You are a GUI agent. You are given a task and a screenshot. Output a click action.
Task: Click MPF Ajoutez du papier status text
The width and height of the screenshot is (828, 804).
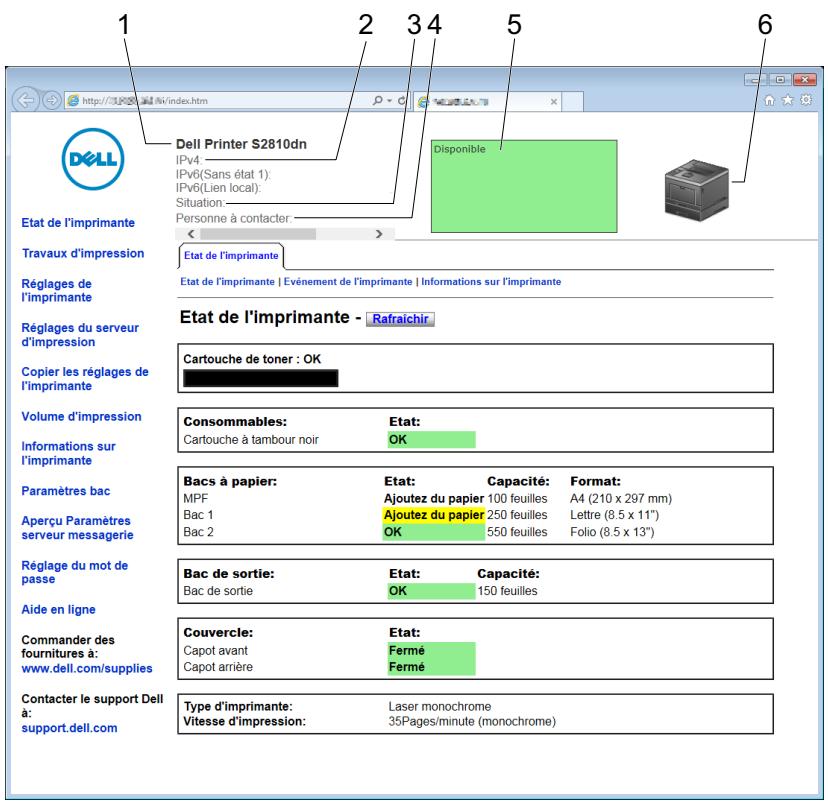[434, 498]
